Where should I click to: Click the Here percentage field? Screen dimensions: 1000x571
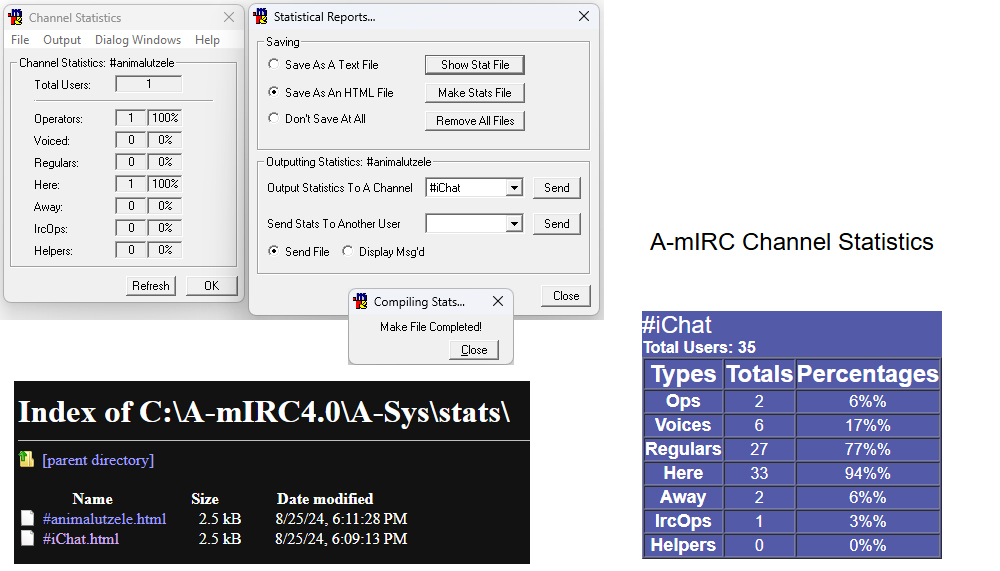click(165, 184)
